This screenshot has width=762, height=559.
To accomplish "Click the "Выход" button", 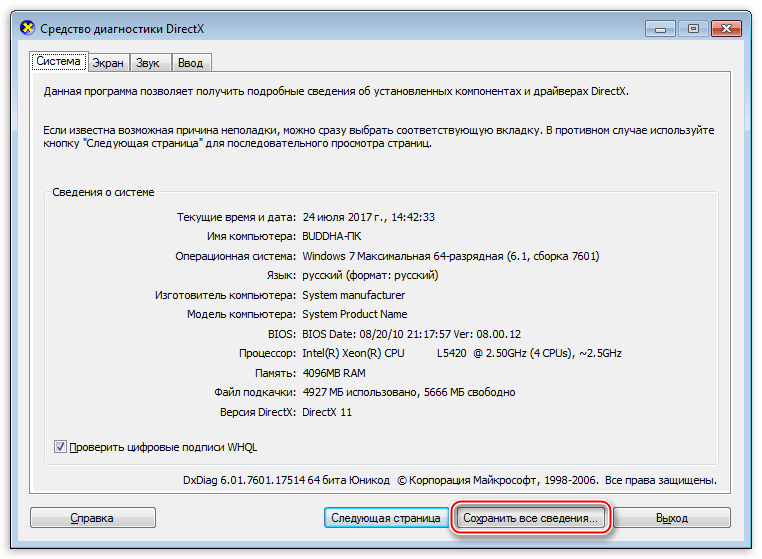I will tap(672, 518).
